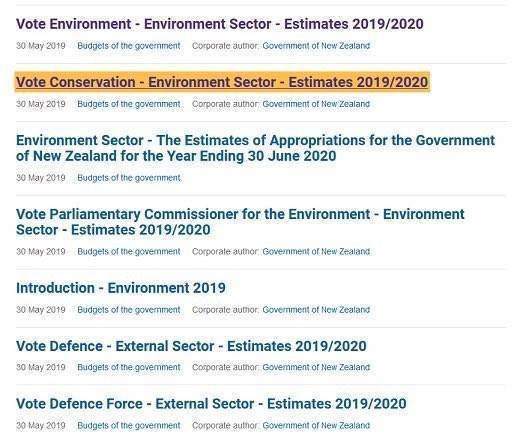Click Budgets of the government under Introduction - Environment
This screenshot has width=529, height=441.
[x=129, y=310]
